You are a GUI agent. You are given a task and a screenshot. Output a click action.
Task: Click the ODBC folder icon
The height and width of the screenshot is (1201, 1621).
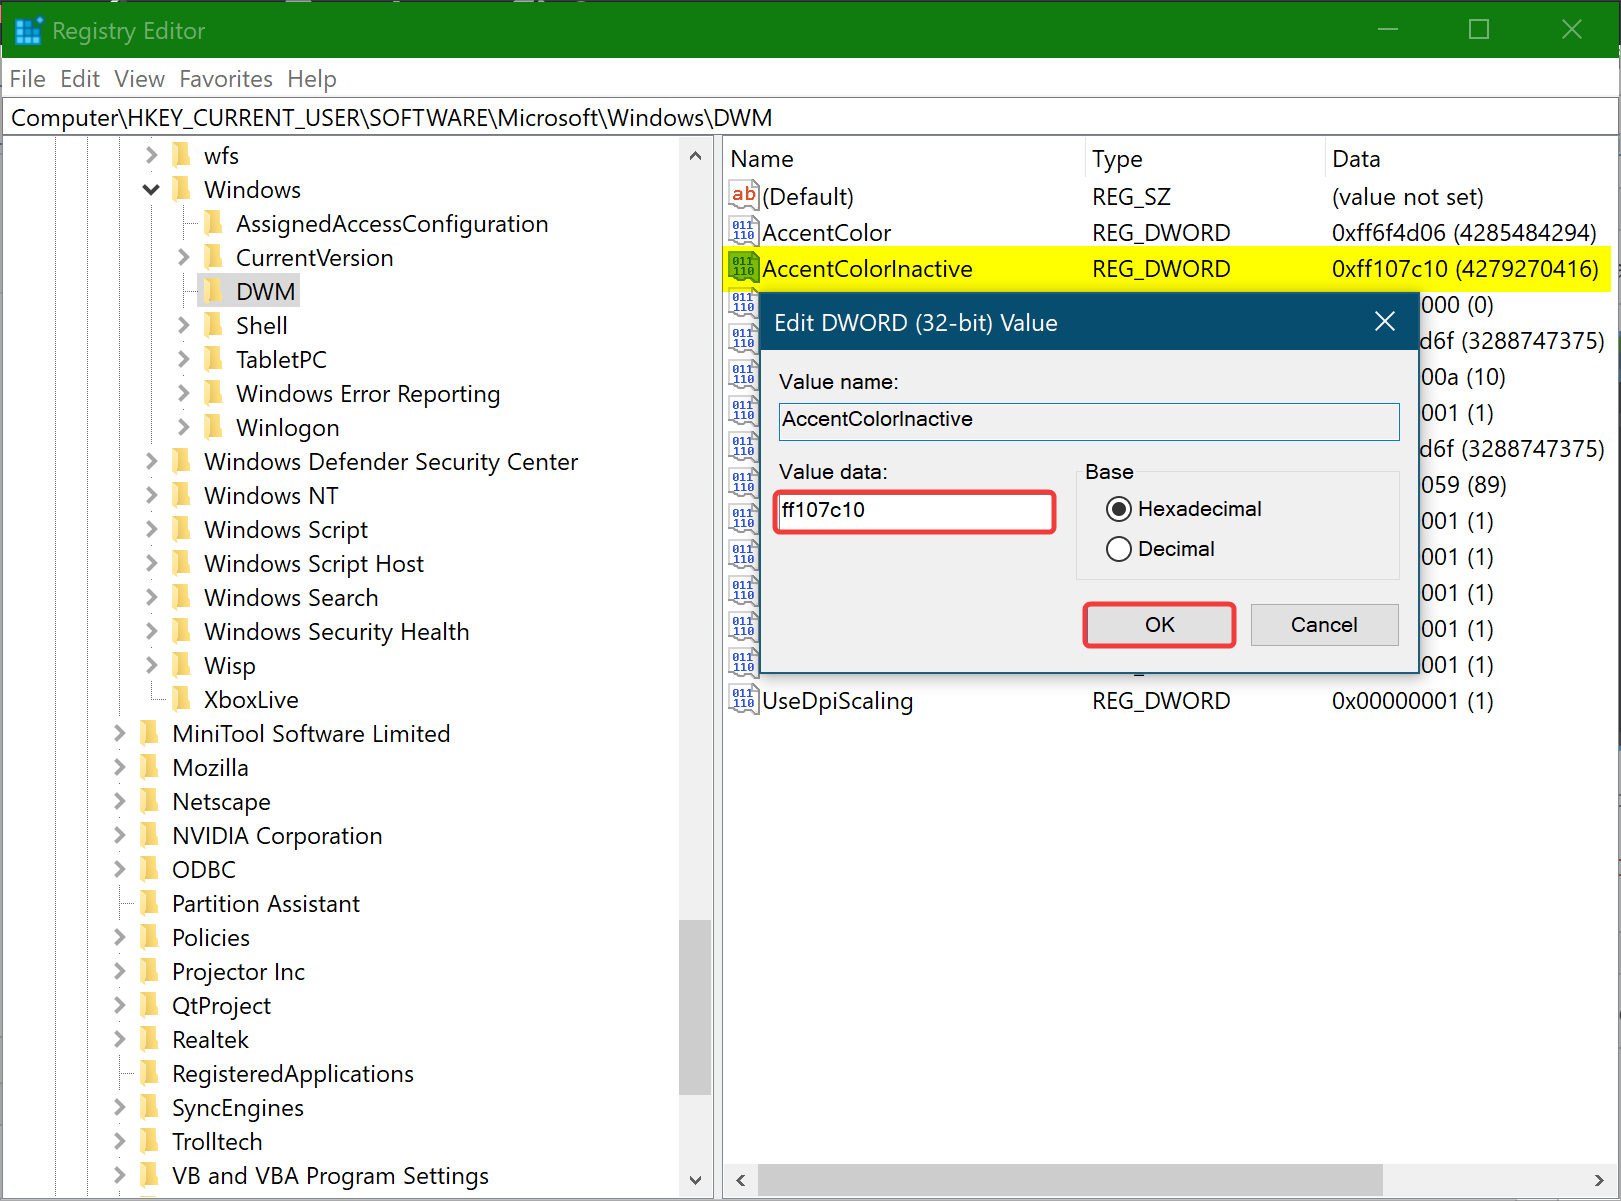pyautogui.click(x=149, y=869)
